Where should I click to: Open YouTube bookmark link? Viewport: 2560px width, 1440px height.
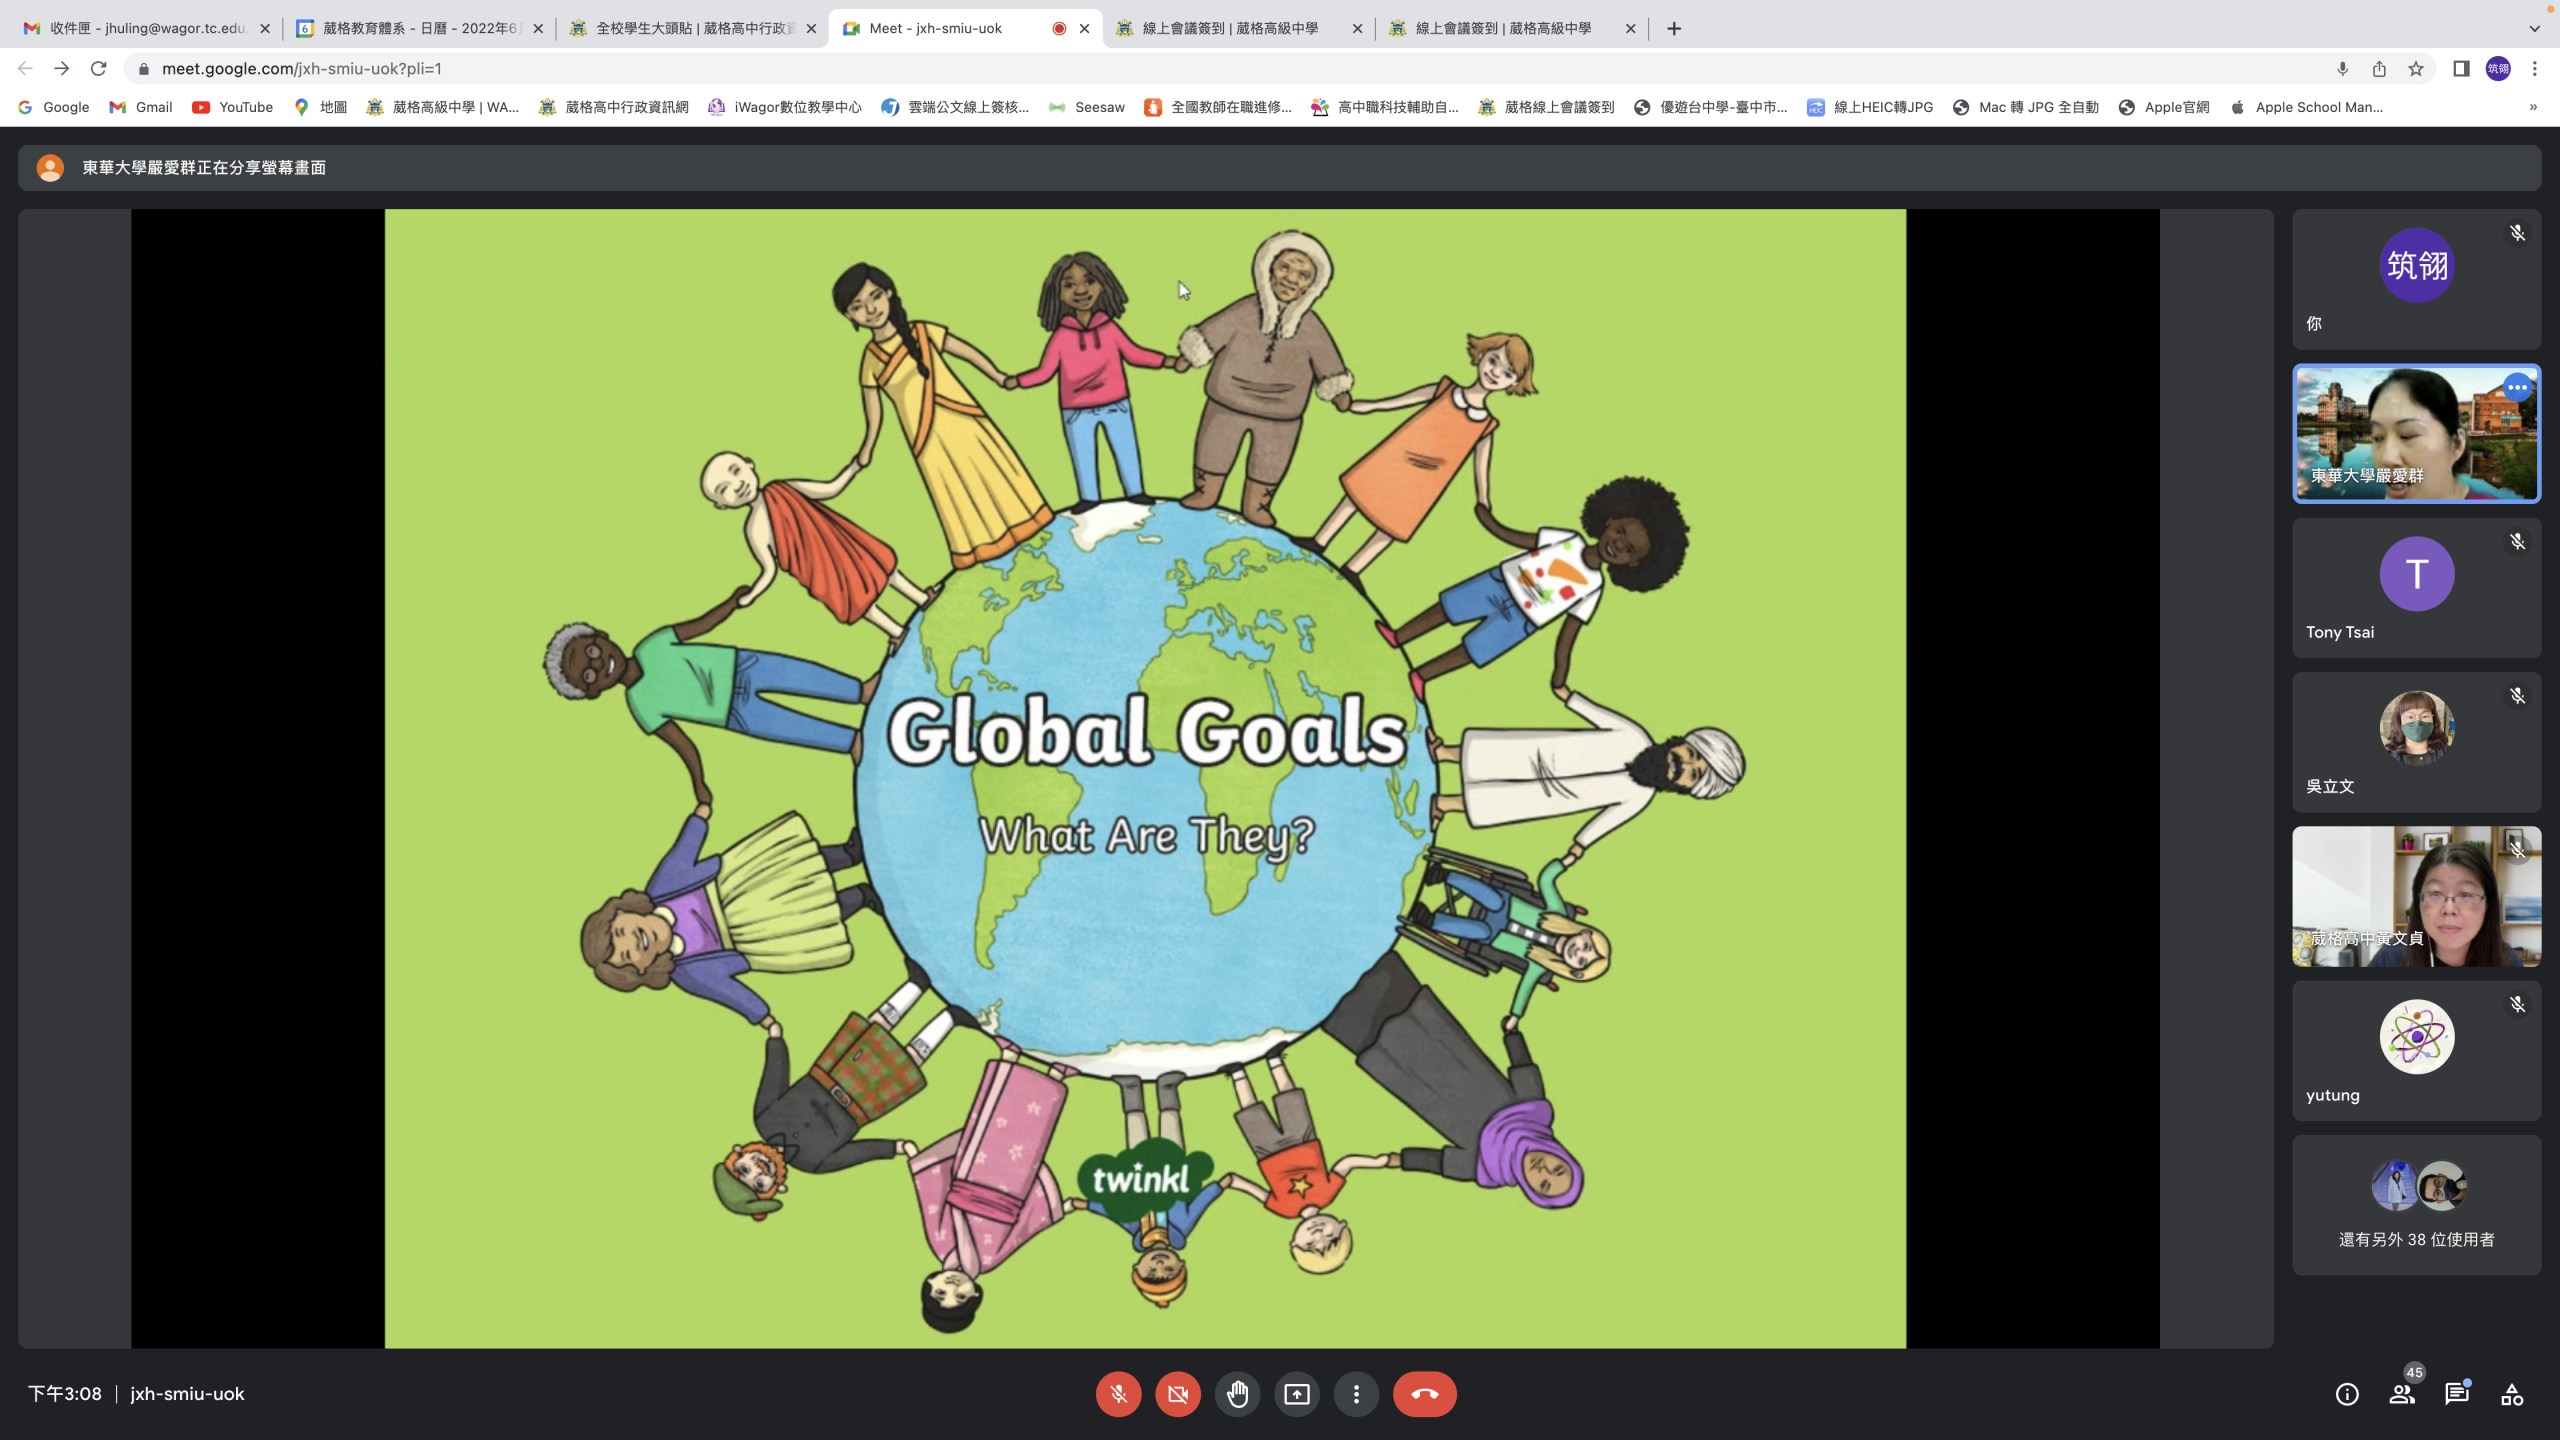233,107
